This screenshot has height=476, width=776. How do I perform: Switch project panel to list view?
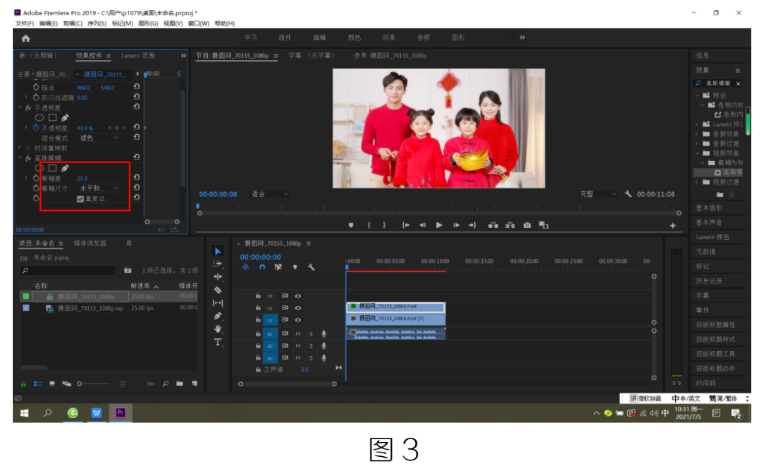coord(38,383)
